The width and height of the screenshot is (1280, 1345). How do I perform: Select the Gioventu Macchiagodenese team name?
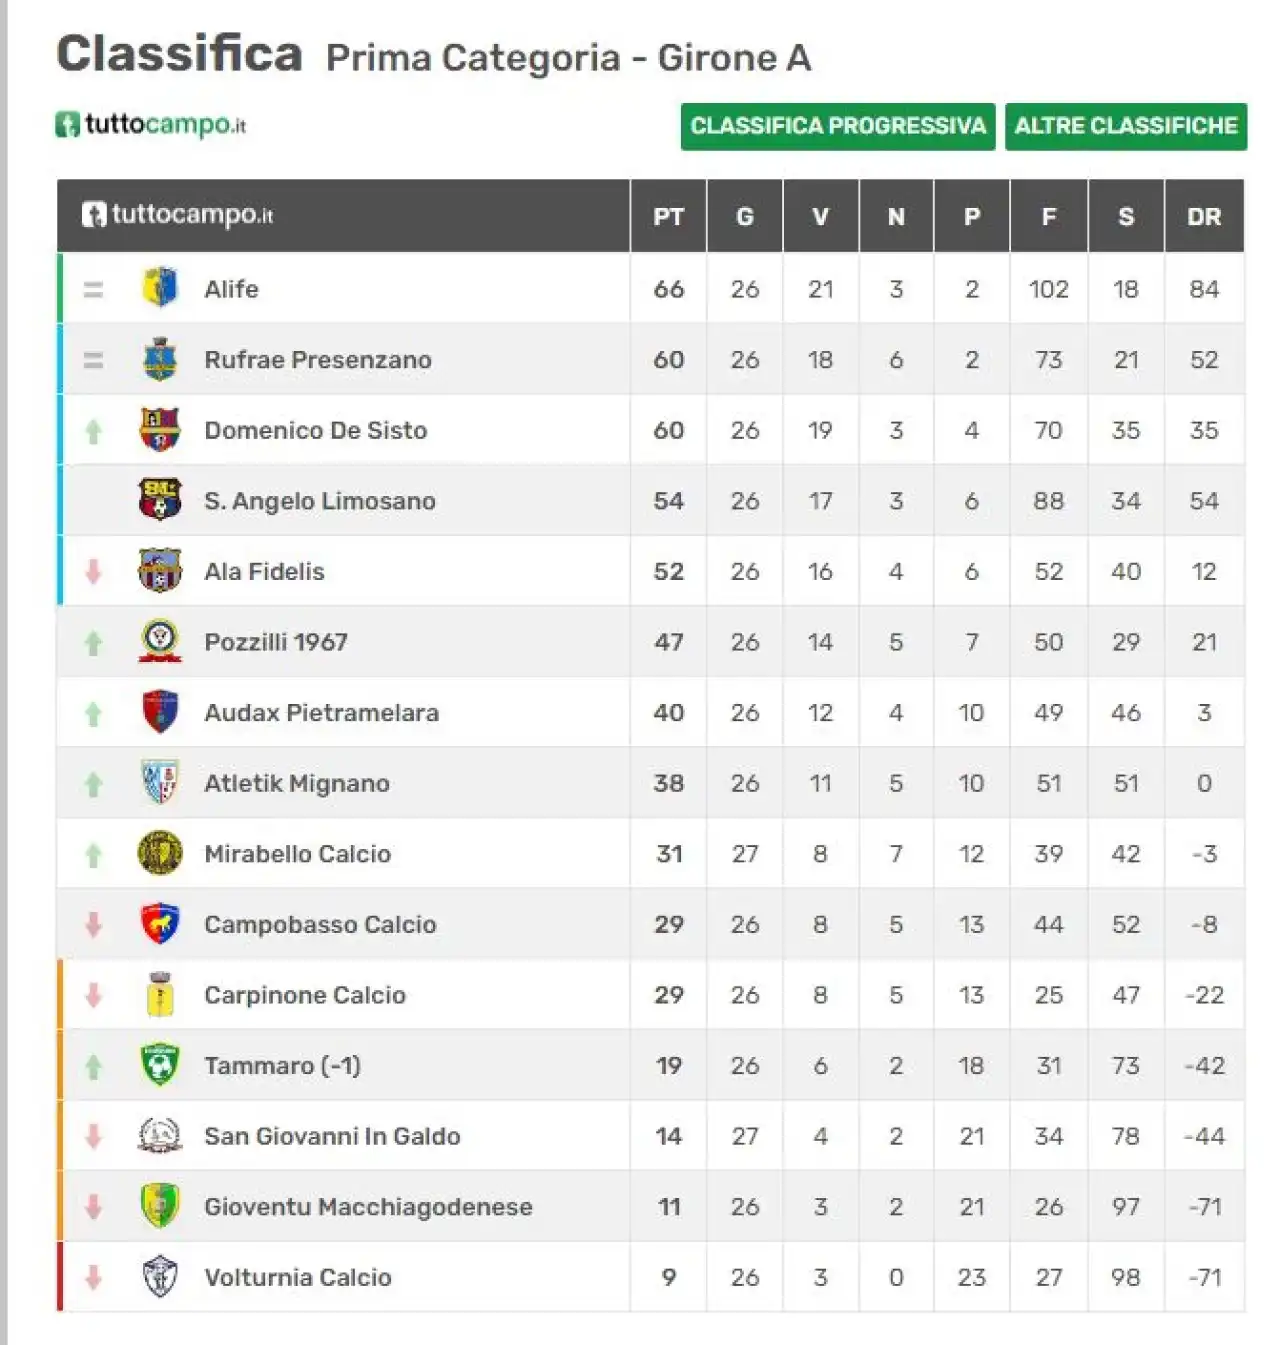pos(368,1207)
